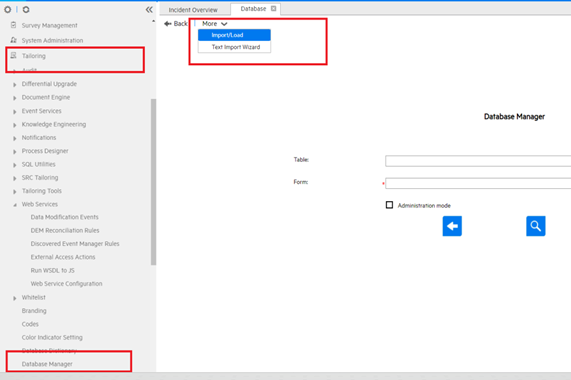The width and height of the screenshot is (571, 380).
Task: Open Branding in the Tailoring menu
Action: [x=34, y=310]
